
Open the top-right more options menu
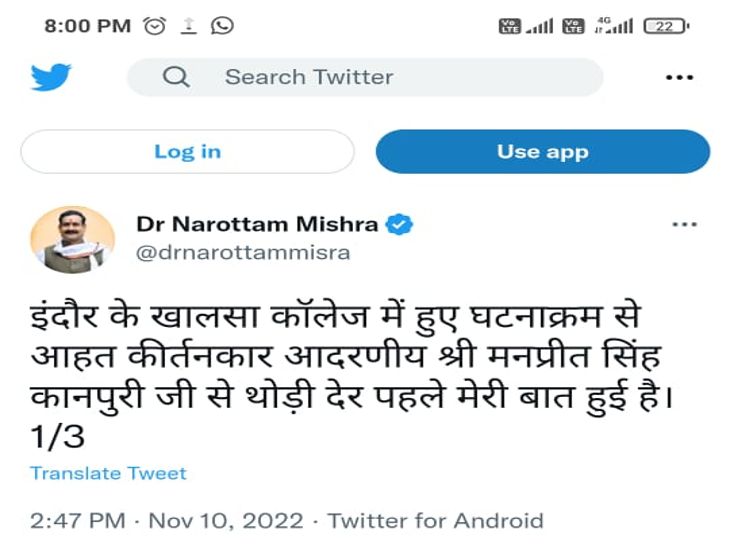click(x=680, y=77)
